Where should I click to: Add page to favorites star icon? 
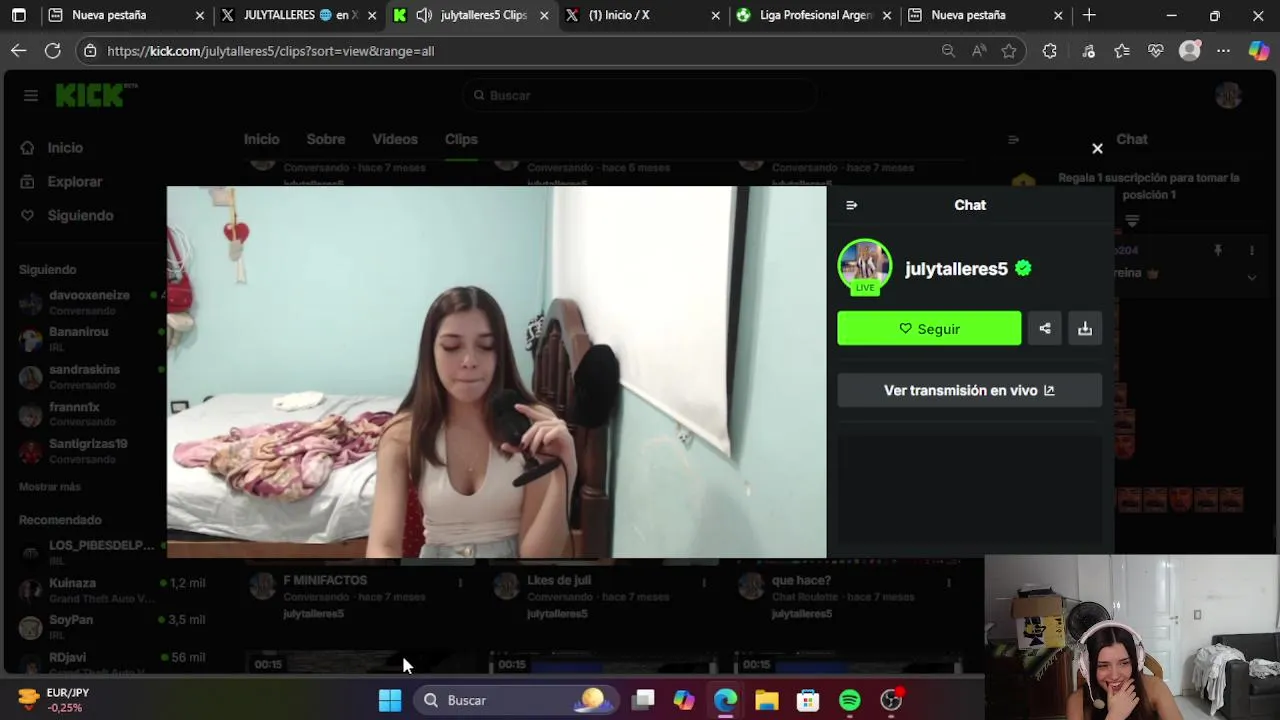pos(1009,50)
